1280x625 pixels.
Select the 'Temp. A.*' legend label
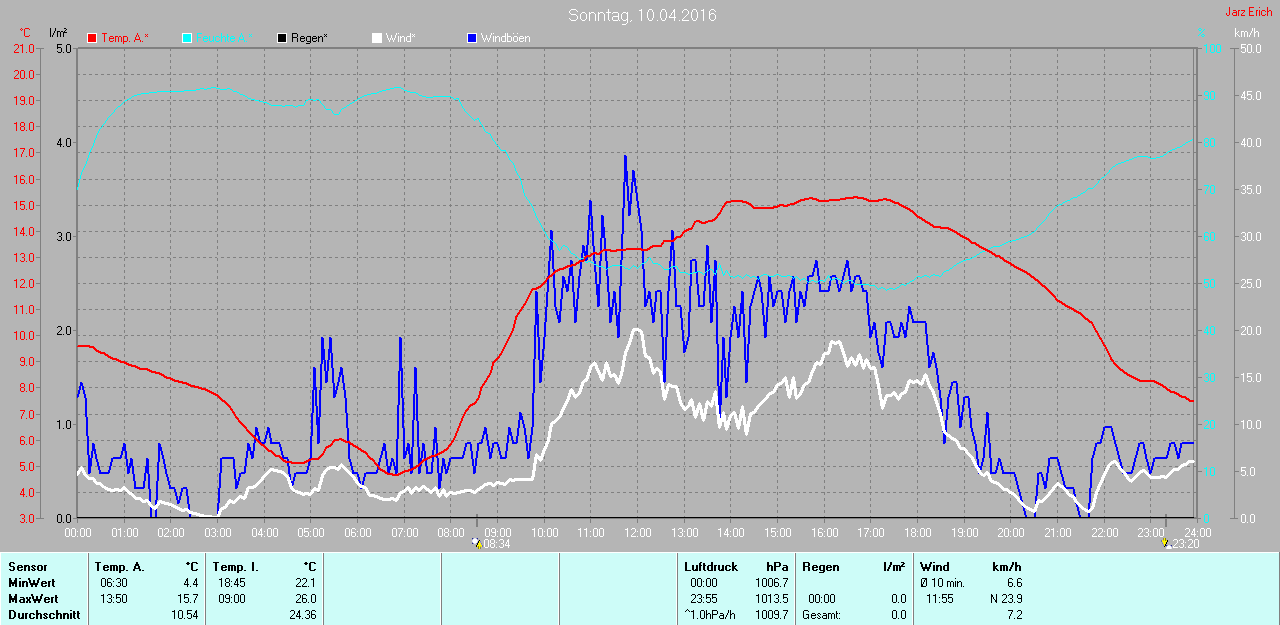point(125,38)
